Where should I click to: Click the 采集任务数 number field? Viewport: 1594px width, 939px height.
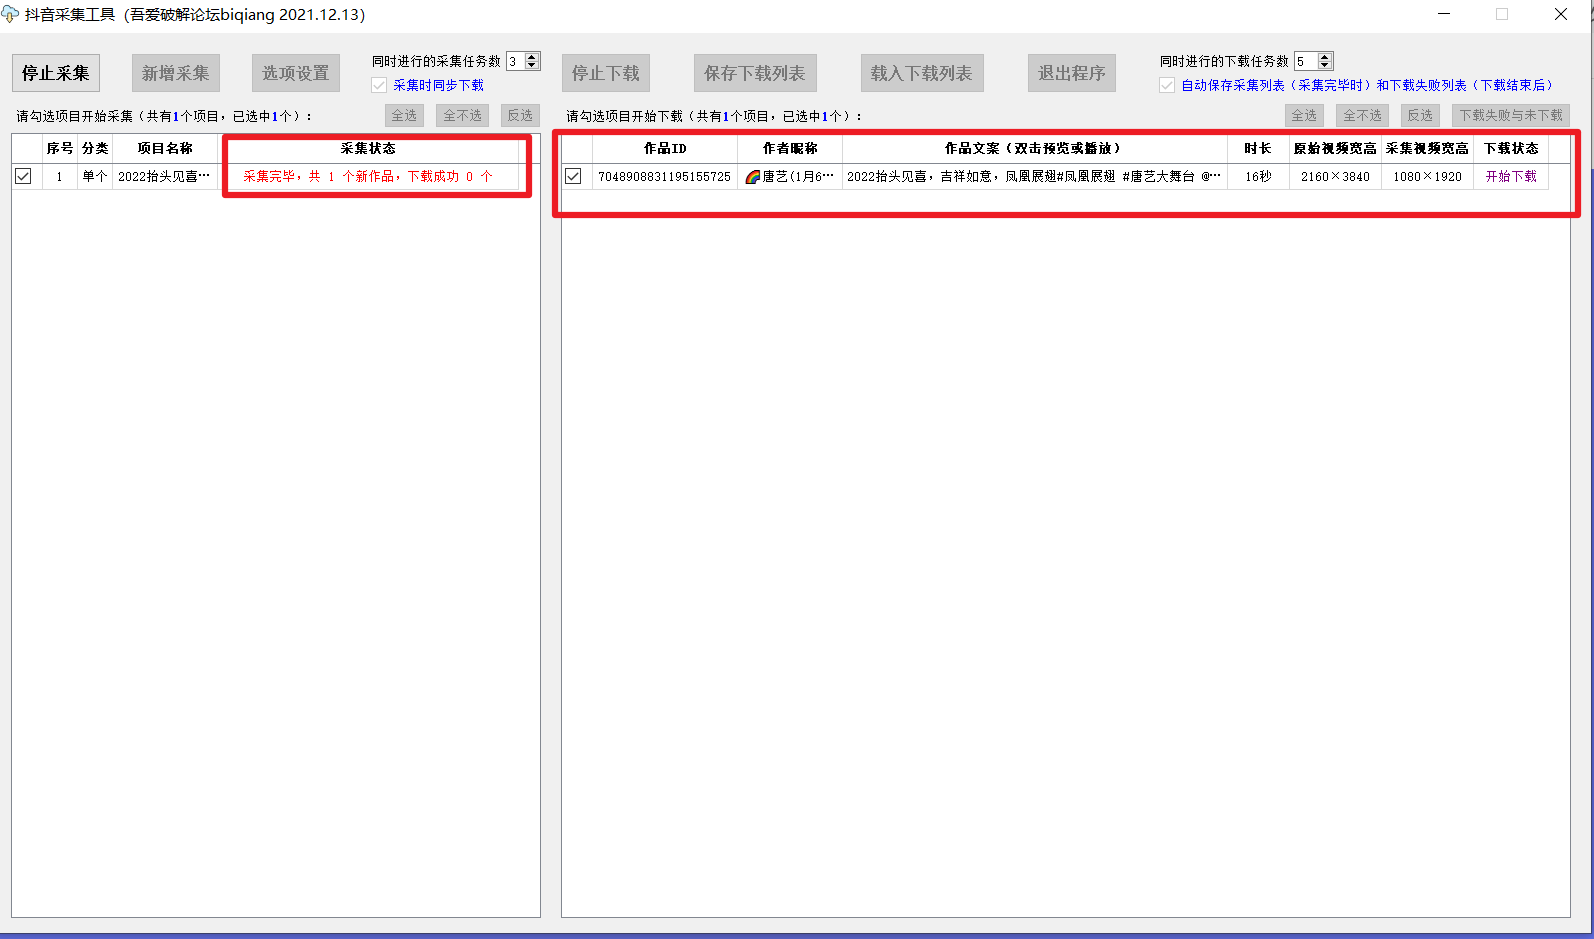[515, 62]
